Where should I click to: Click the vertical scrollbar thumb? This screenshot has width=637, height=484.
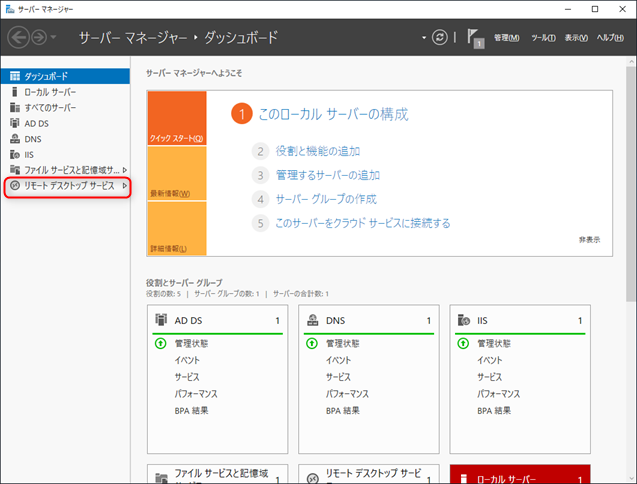631,184
